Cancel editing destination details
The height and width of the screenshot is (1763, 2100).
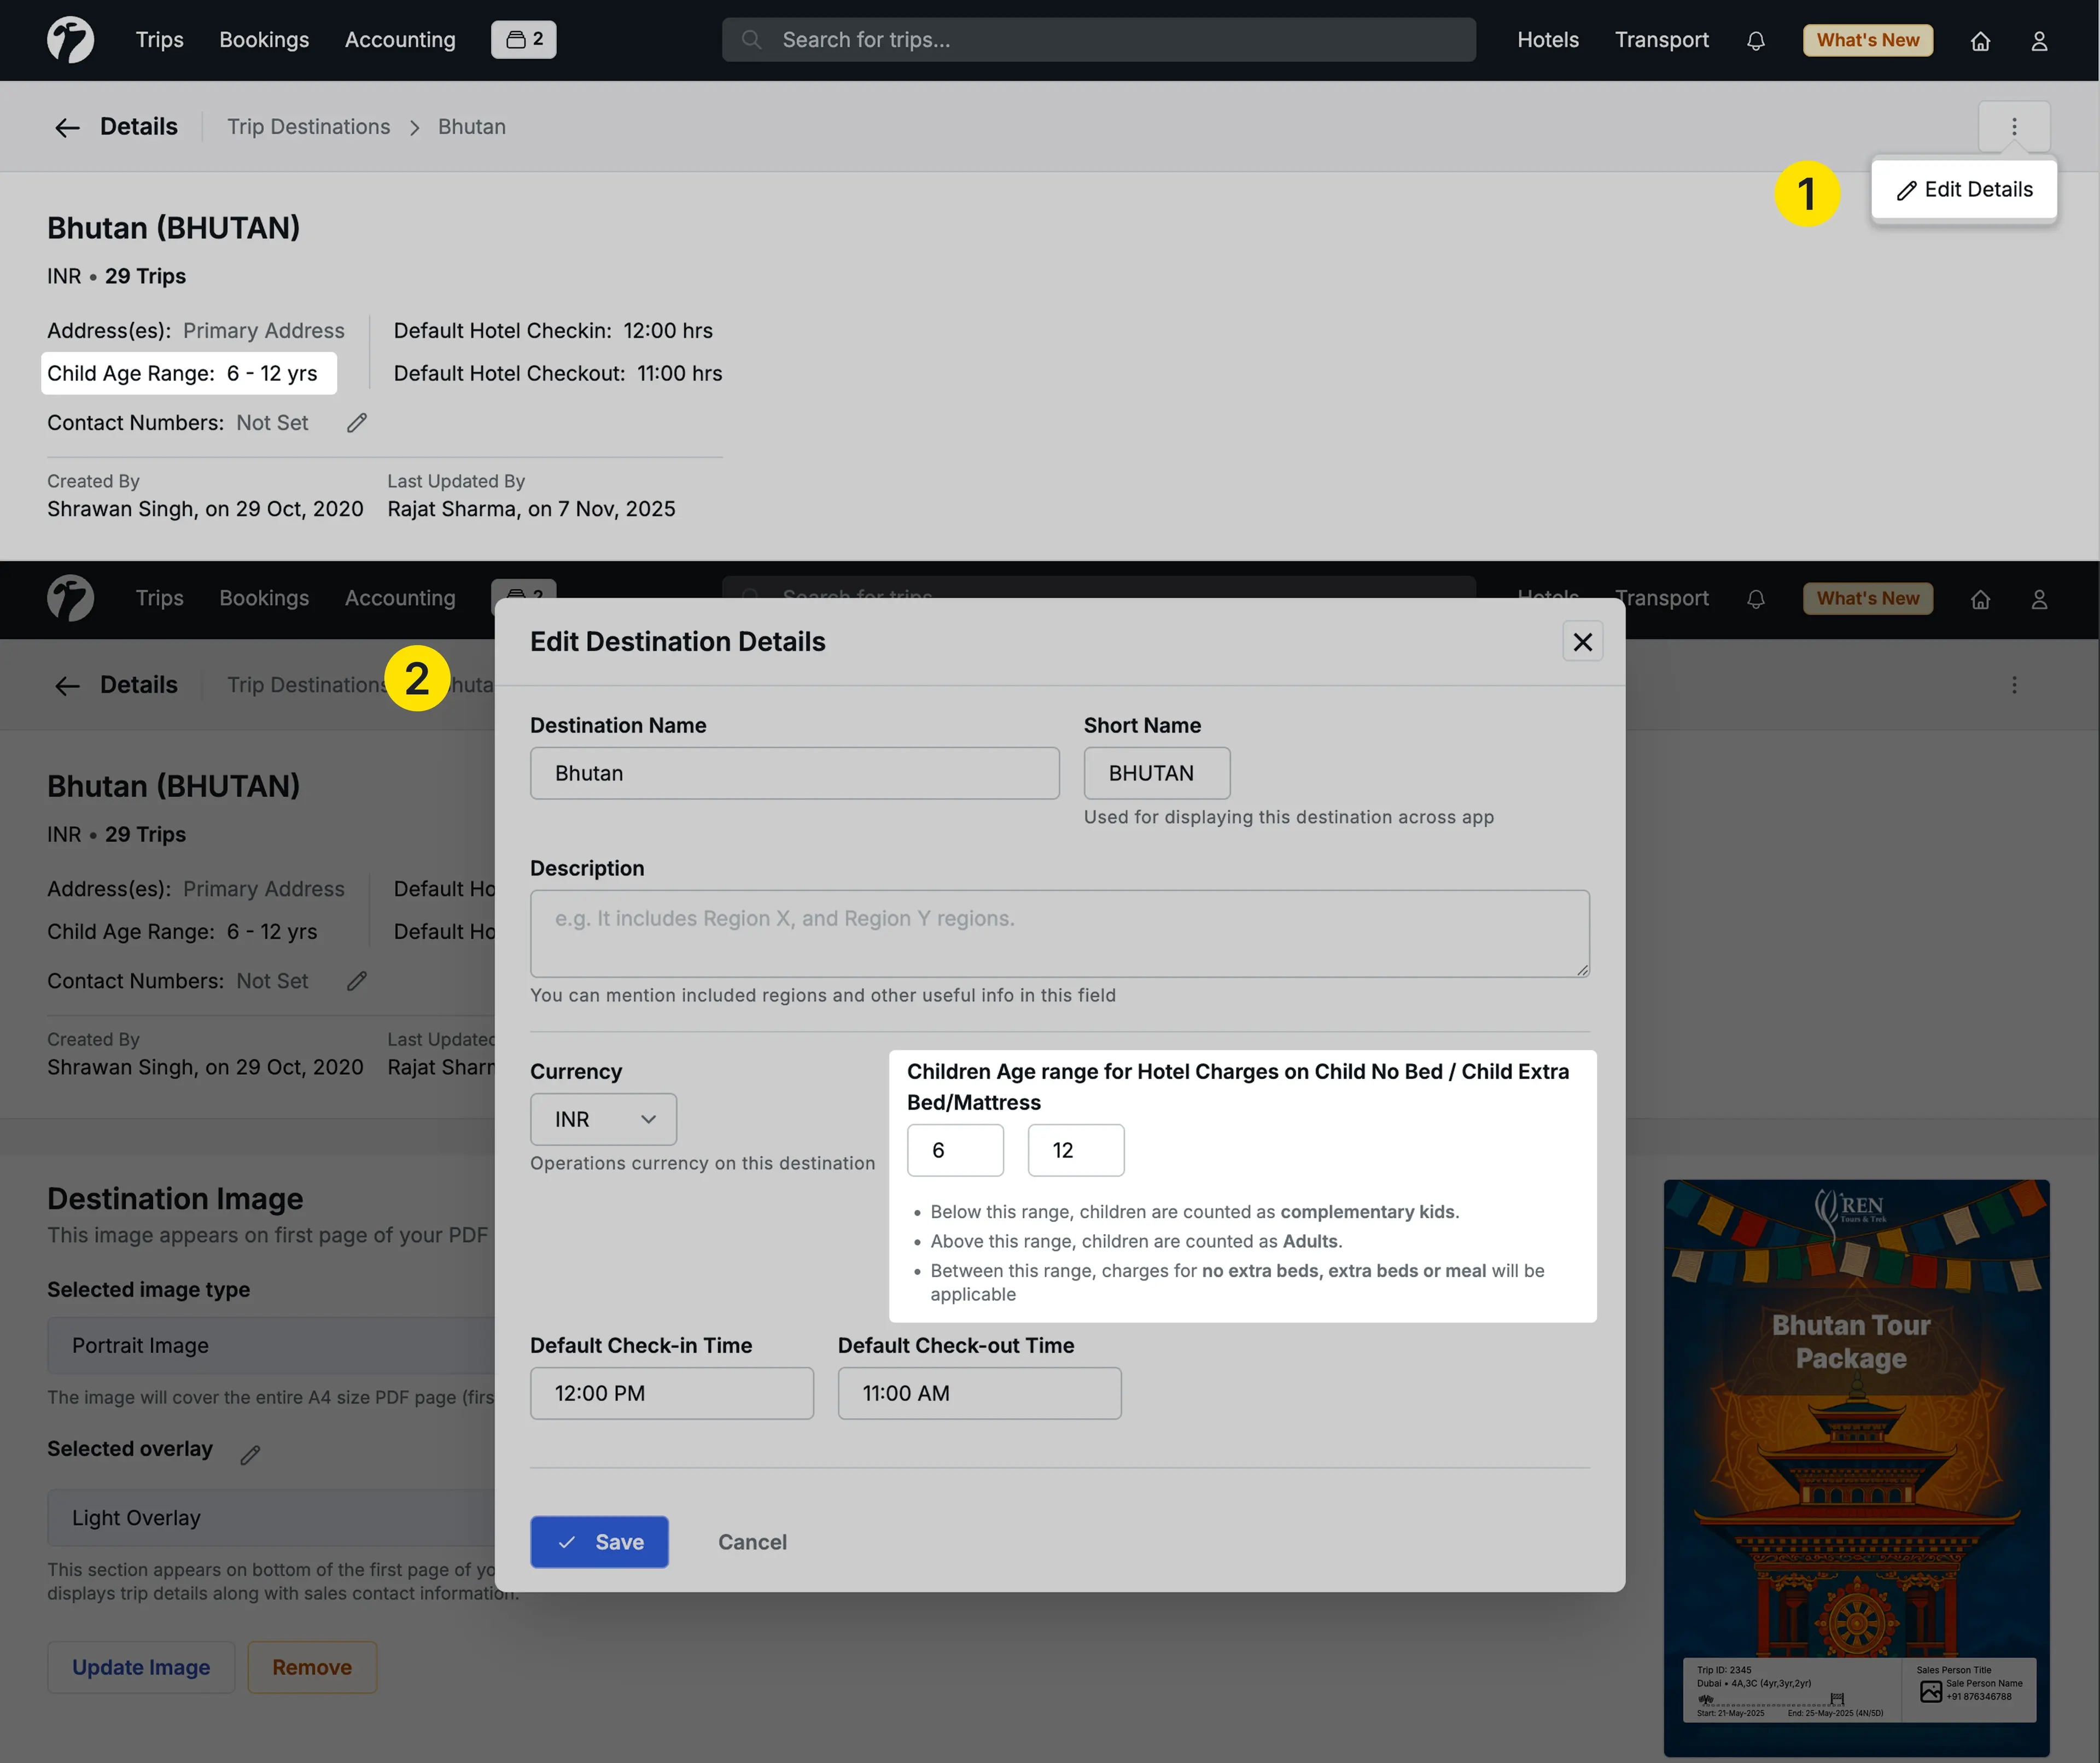[752, 1541]
